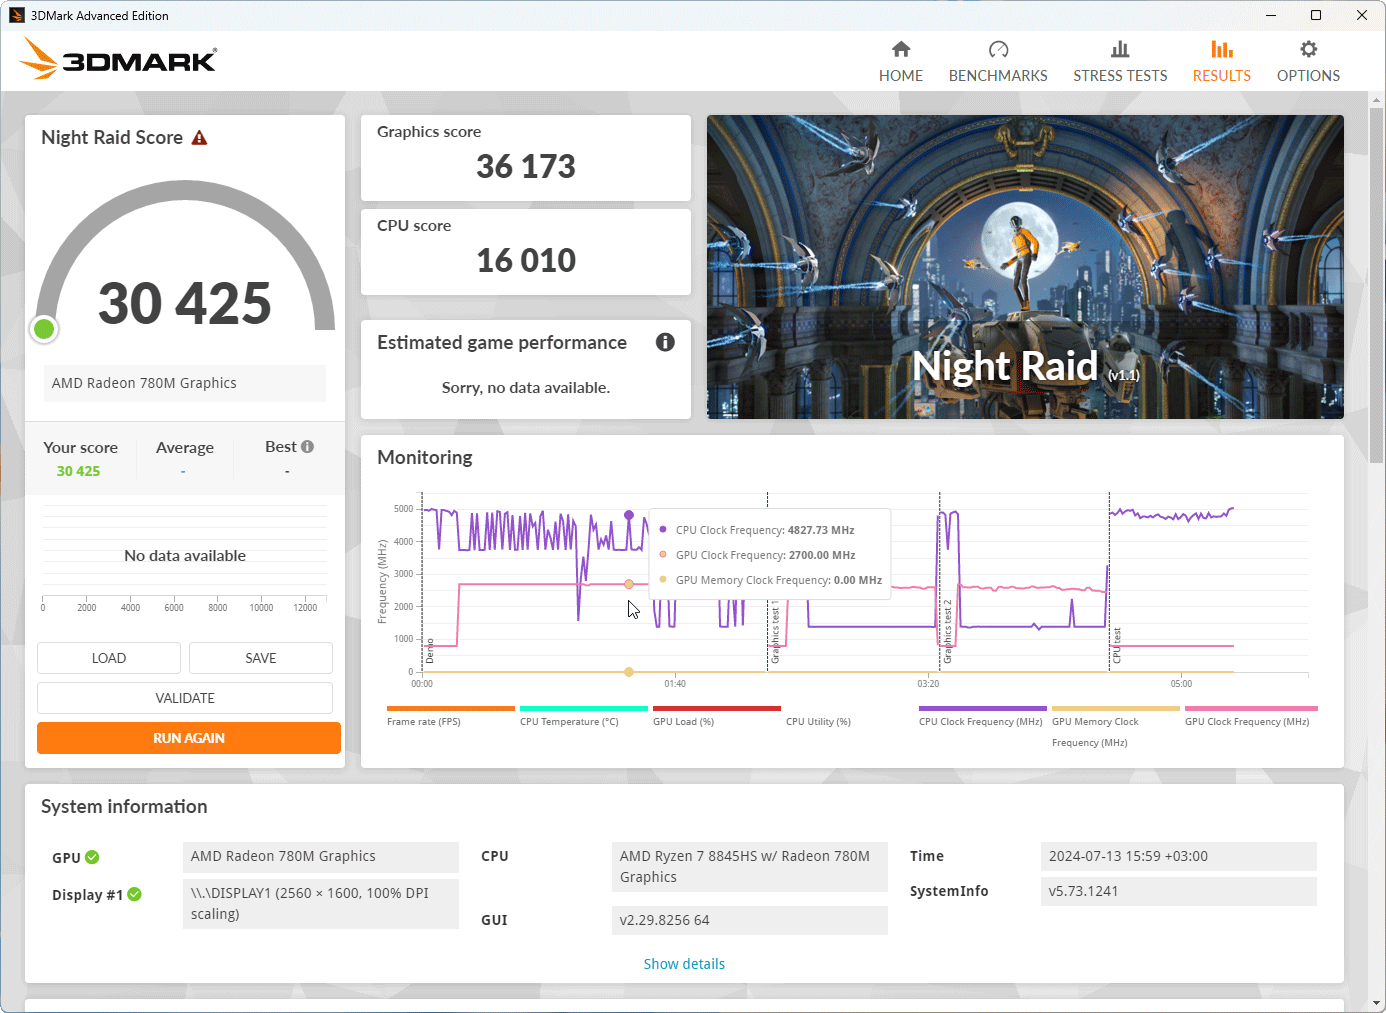
Task: Click the Average score column label
Action: [185, 448]
